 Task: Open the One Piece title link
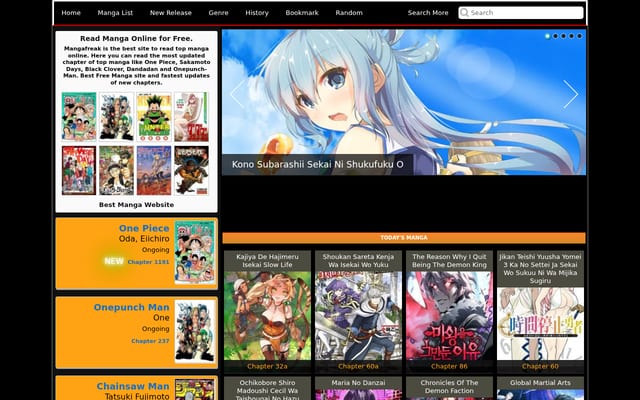tap(144, 228)
